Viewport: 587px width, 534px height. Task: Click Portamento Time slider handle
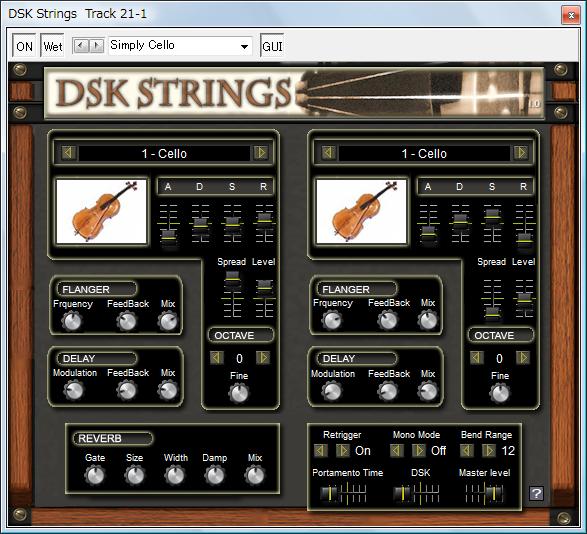coord(329,494)
